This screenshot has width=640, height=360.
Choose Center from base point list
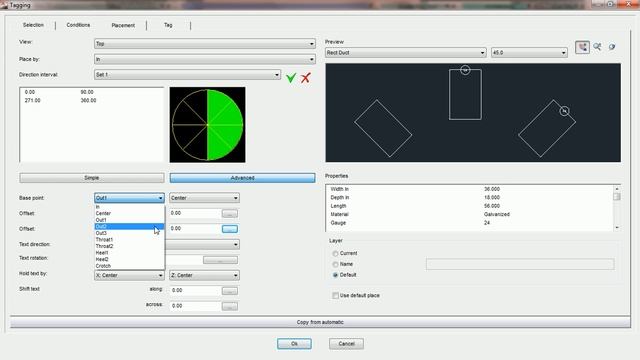pos(129,213)
